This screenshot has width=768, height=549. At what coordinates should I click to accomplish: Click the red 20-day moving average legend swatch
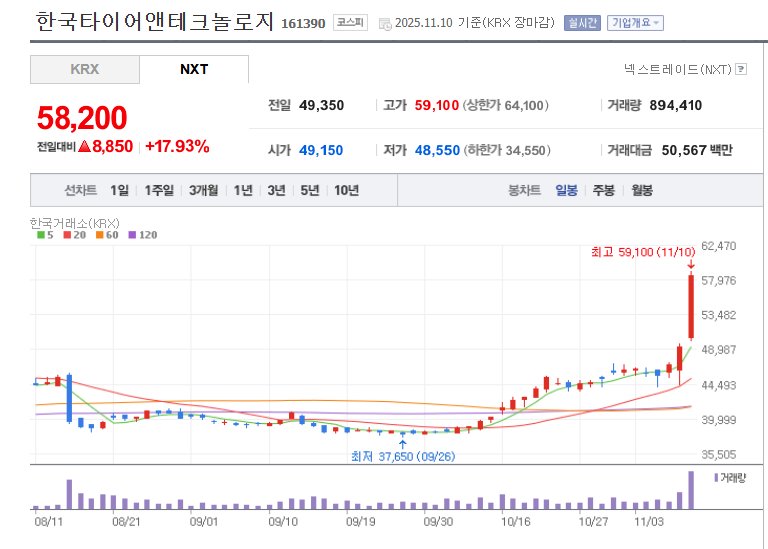pyautogui.click(x=67, y=235)
